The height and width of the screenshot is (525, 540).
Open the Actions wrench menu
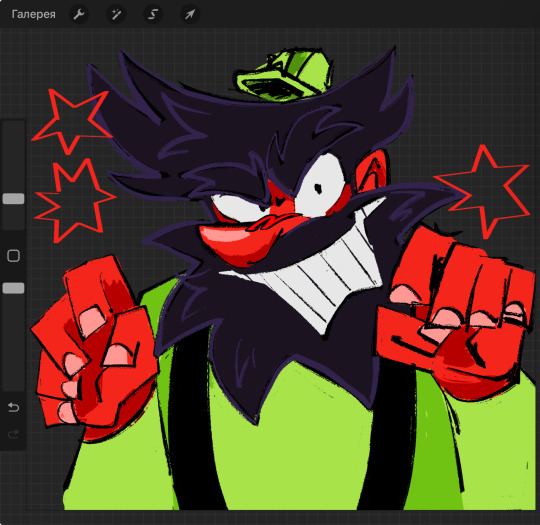click(x=79, y=14)
